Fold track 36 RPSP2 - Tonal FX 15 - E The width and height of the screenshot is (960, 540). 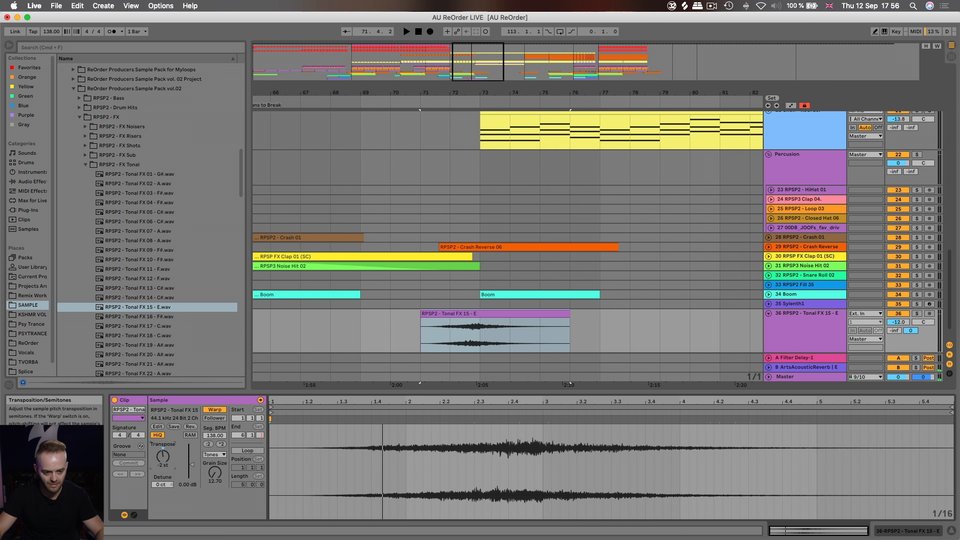pos(768,313)
